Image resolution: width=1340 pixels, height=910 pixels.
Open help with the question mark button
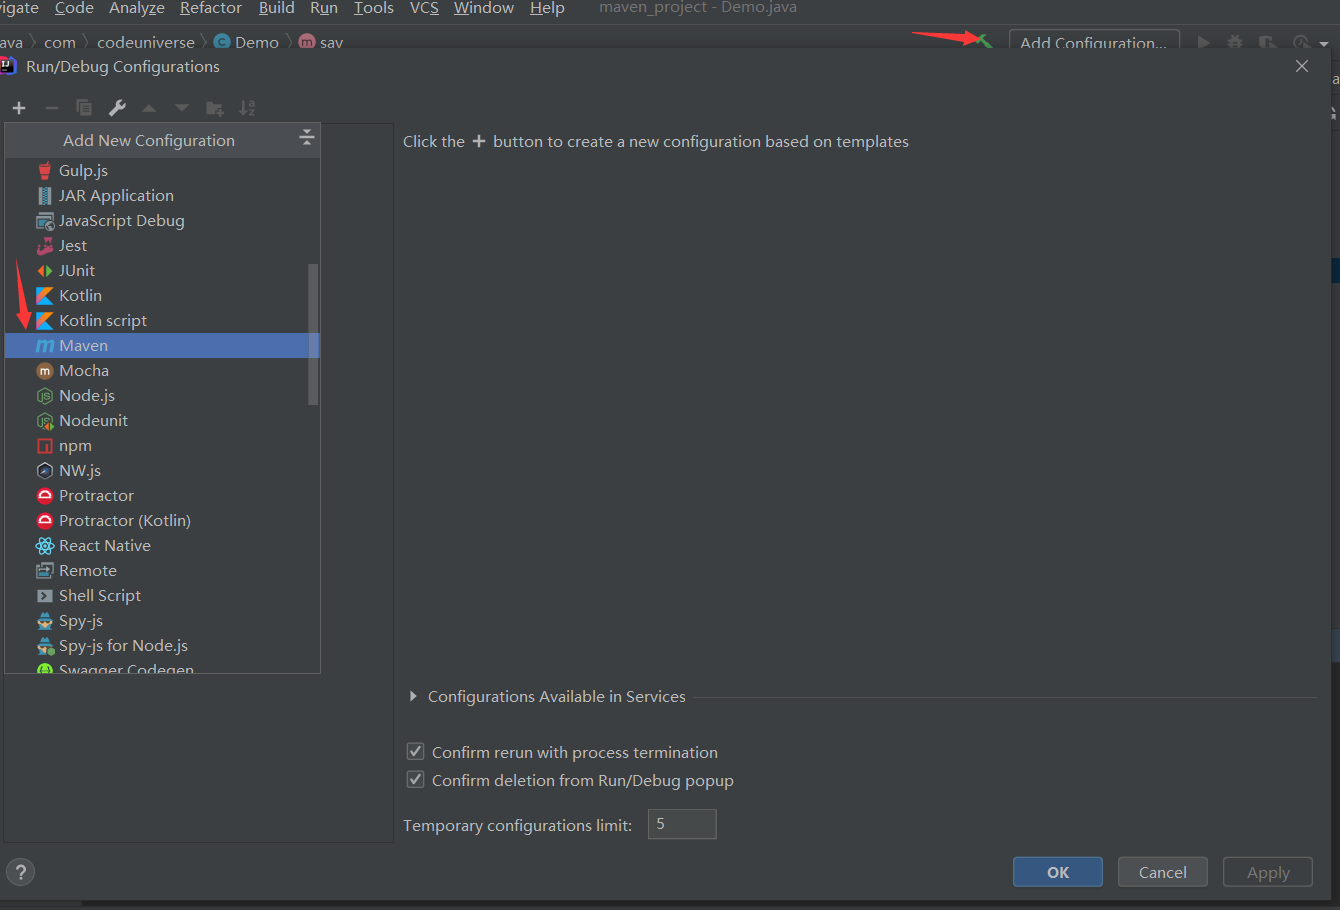click(20, 872)
